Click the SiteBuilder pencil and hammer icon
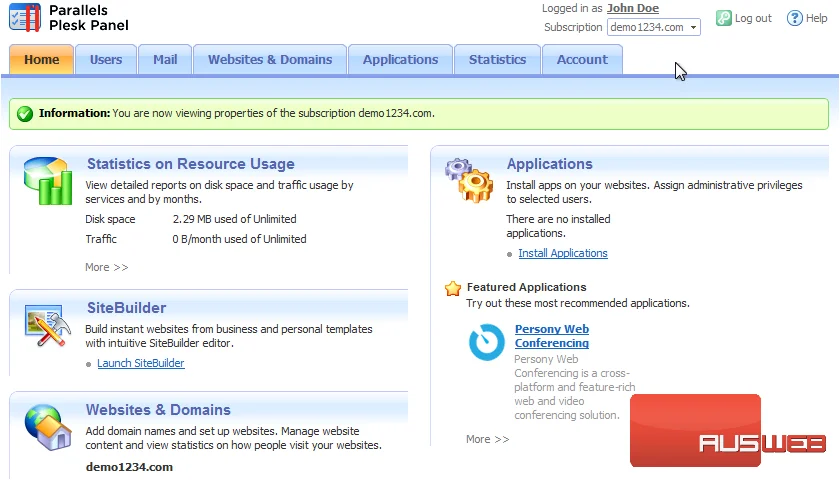Viewport: 840px width, 480px height. pos(47,325)
